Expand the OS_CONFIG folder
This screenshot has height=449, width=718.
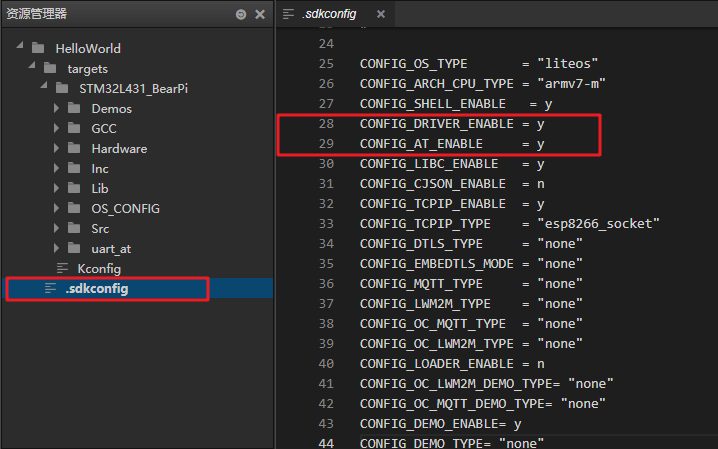point(56,208)
